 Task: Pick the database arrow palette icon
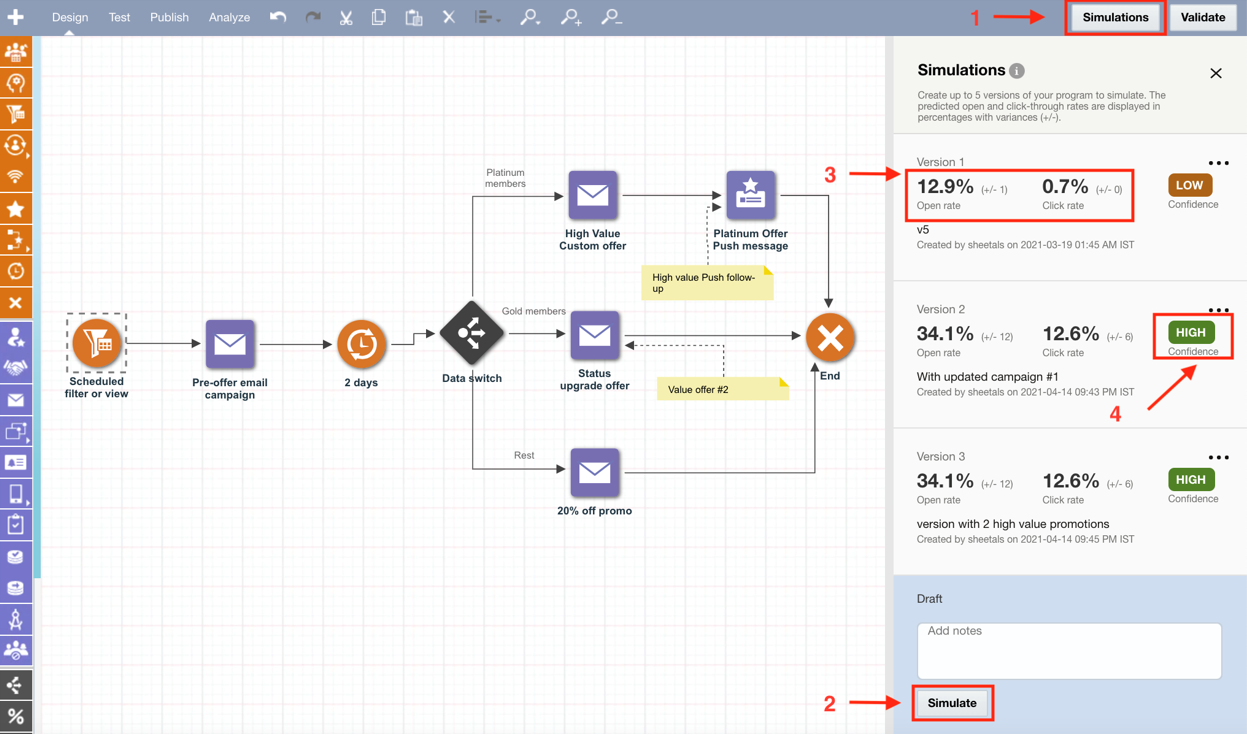tap(16, 588)
